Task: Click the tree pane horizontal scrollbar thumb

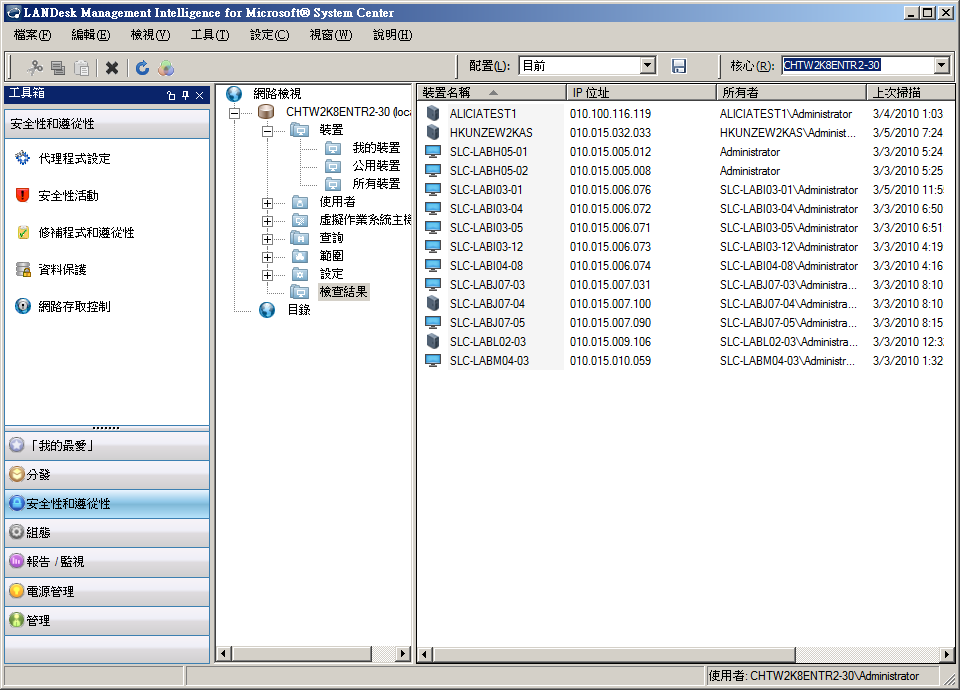Action: (x=302, y=654)
